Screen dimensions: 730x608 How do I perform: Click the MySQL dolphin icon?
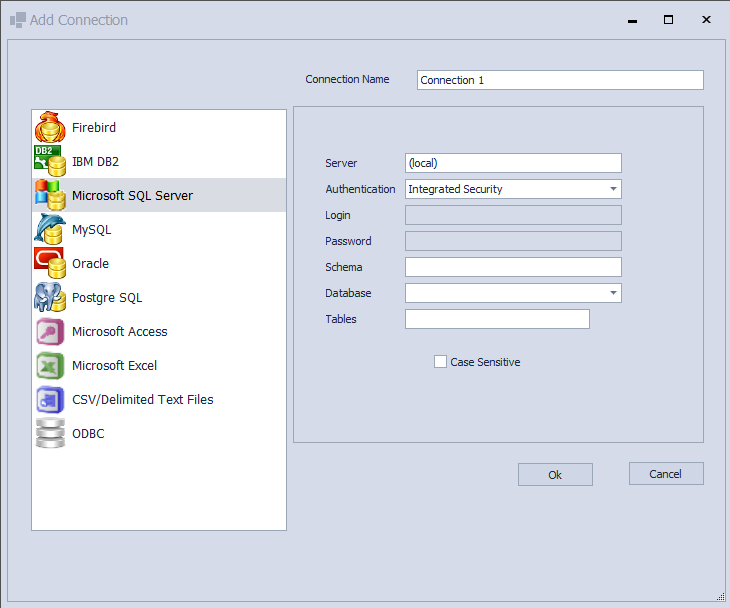50,229
